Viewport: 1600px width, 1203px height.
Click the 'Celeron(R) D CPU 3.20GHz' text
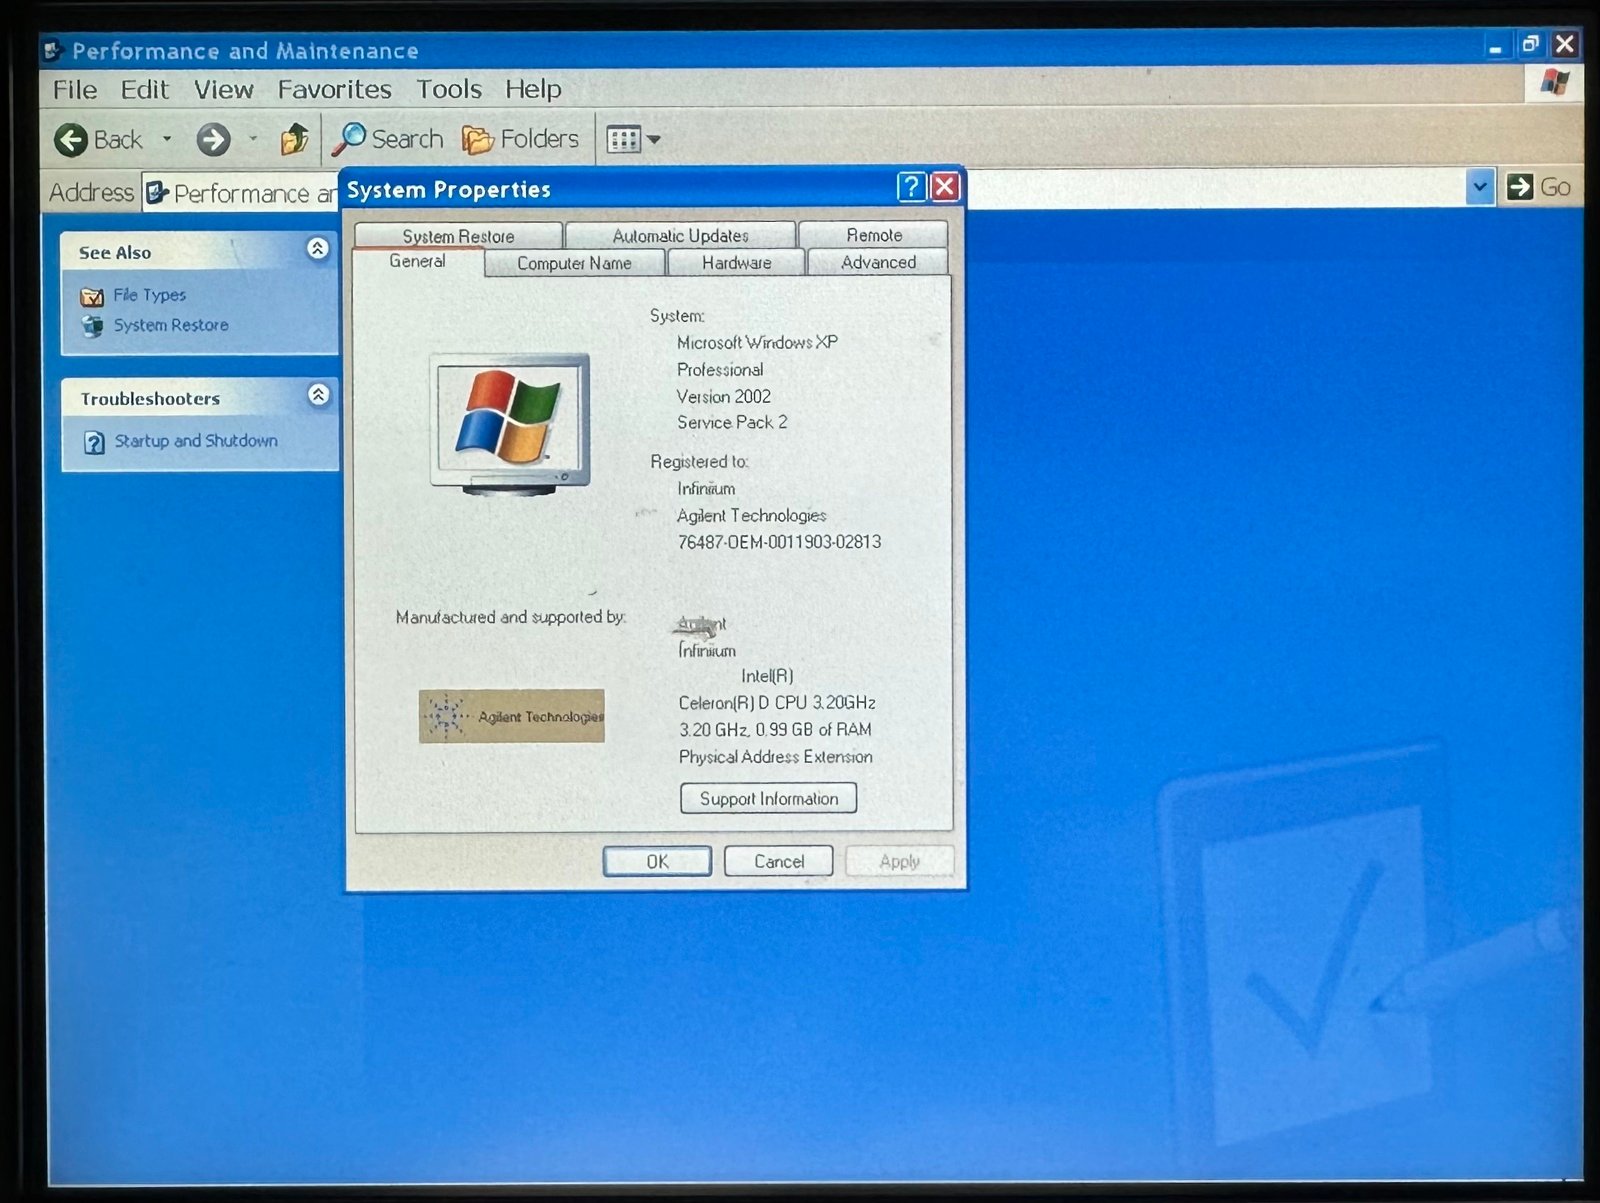tap(777, 703)
